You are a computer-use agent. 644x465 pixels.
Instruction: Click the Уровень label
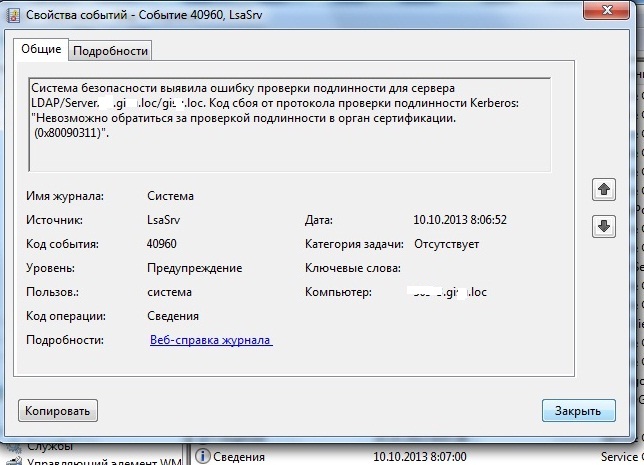coord(51,268)
